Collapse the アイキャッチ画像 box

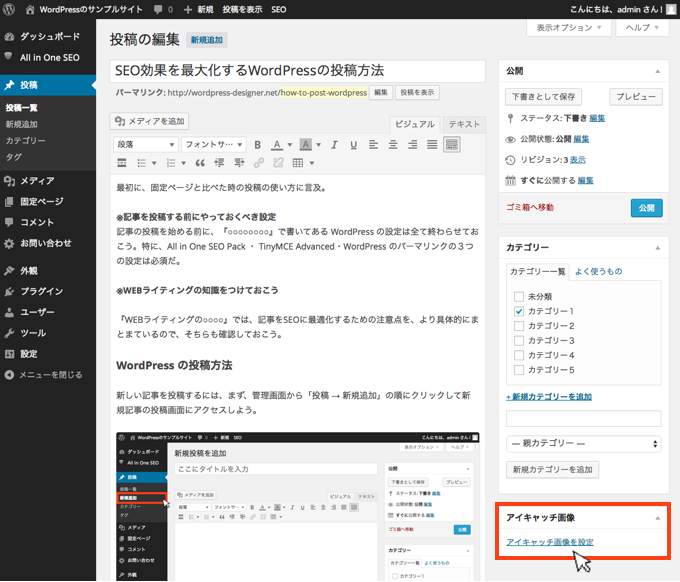click(657, 518)
